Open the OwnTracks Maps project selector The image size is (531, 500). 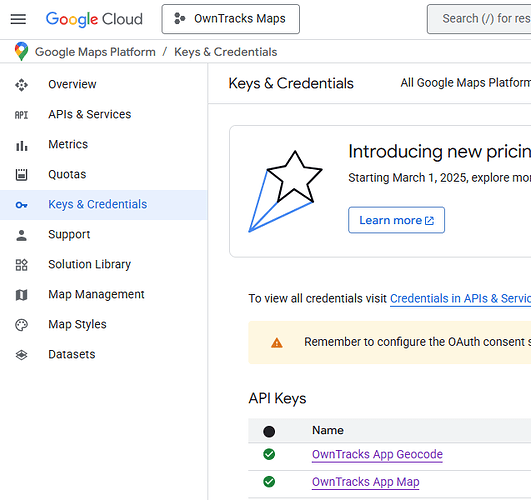[x=231, y=19]
